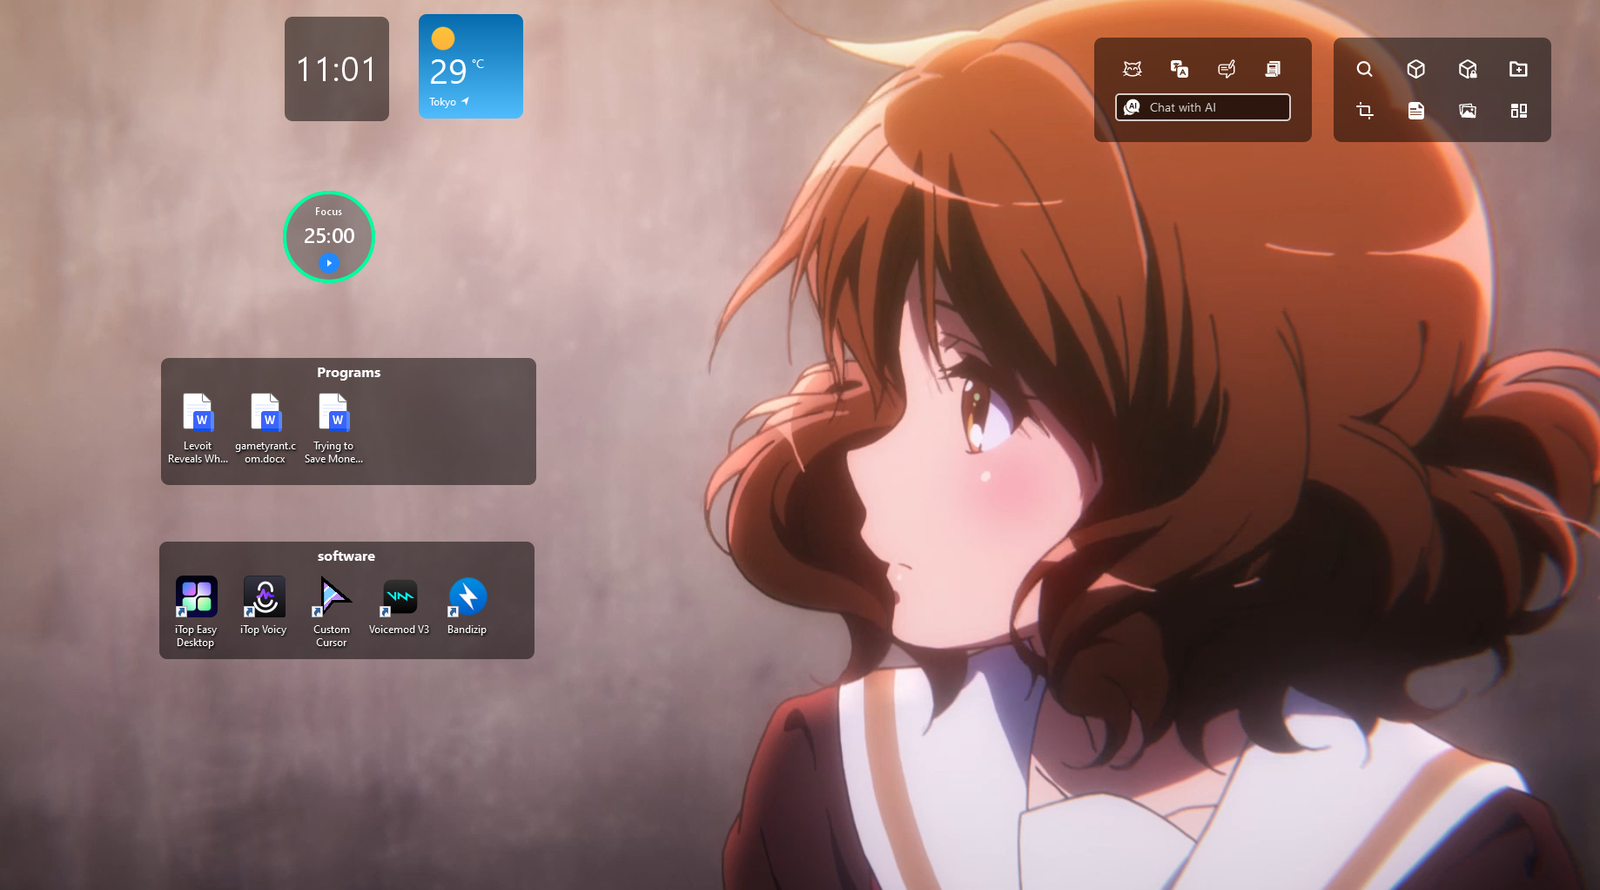Open the translate tool icon
Screen dimensions: 1600x890
pyautogui.click(x=1179, y=69)
